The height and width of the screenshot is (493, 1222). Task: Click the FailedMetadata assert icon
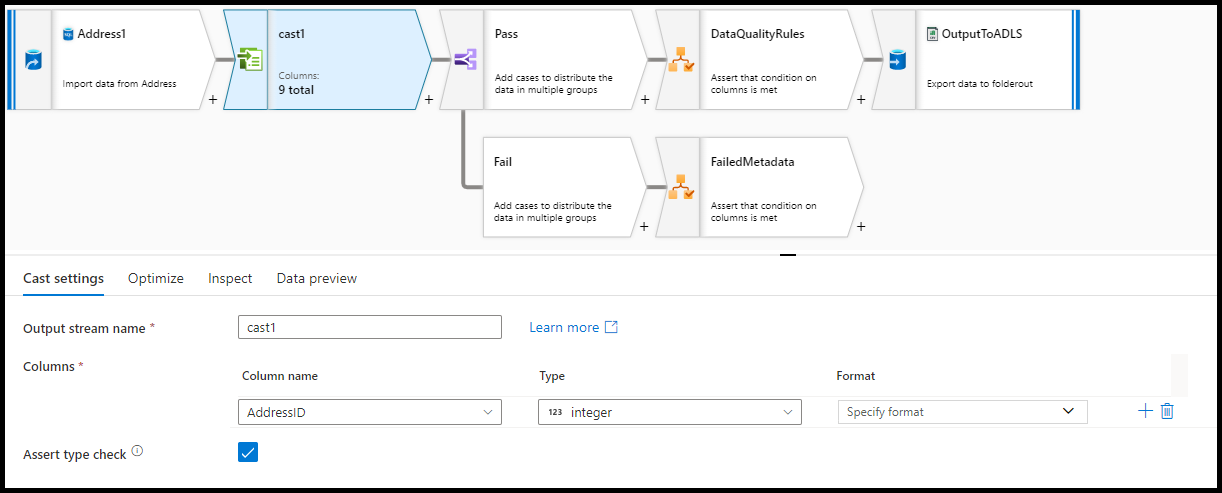point(681,187)
